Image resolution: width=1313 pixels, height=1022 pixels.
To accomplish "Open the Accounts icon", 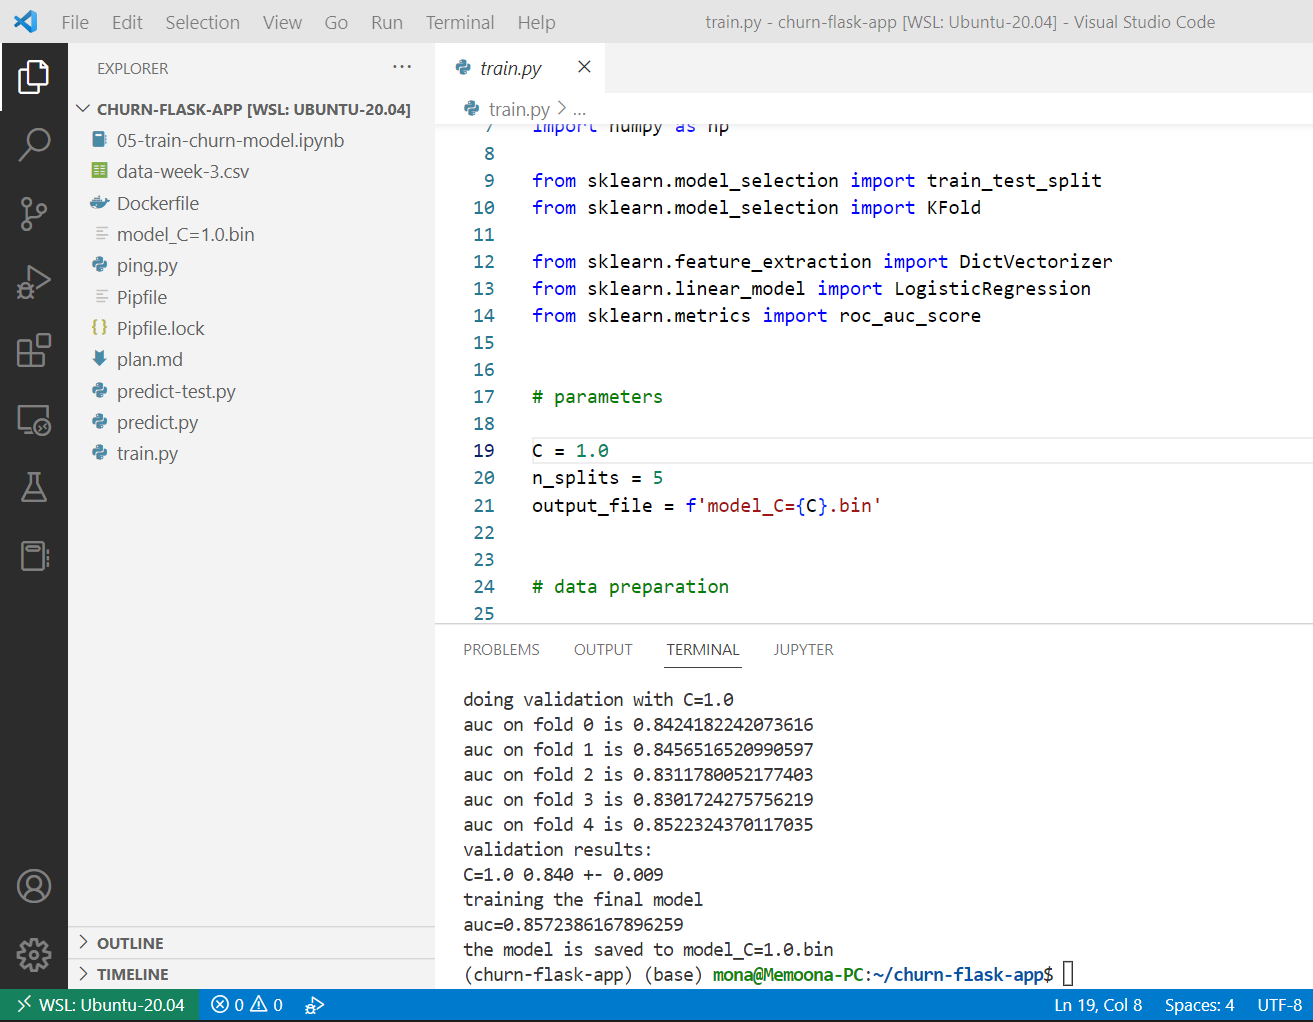I will (x=34, y=886).
